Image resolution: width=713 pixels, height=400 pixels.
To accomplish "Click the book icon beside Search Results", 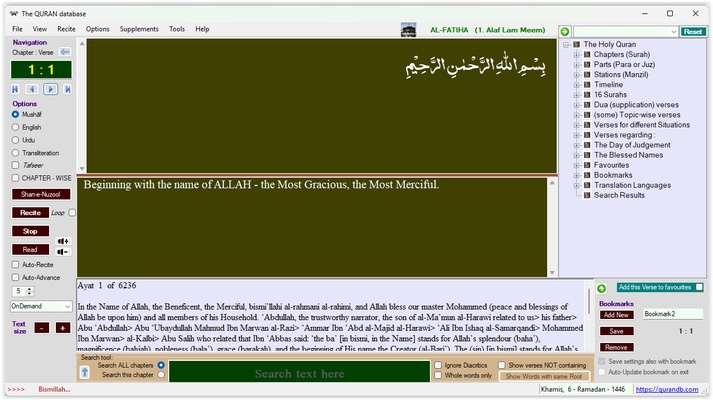I will pyautogui.click(x=587, y=195).
